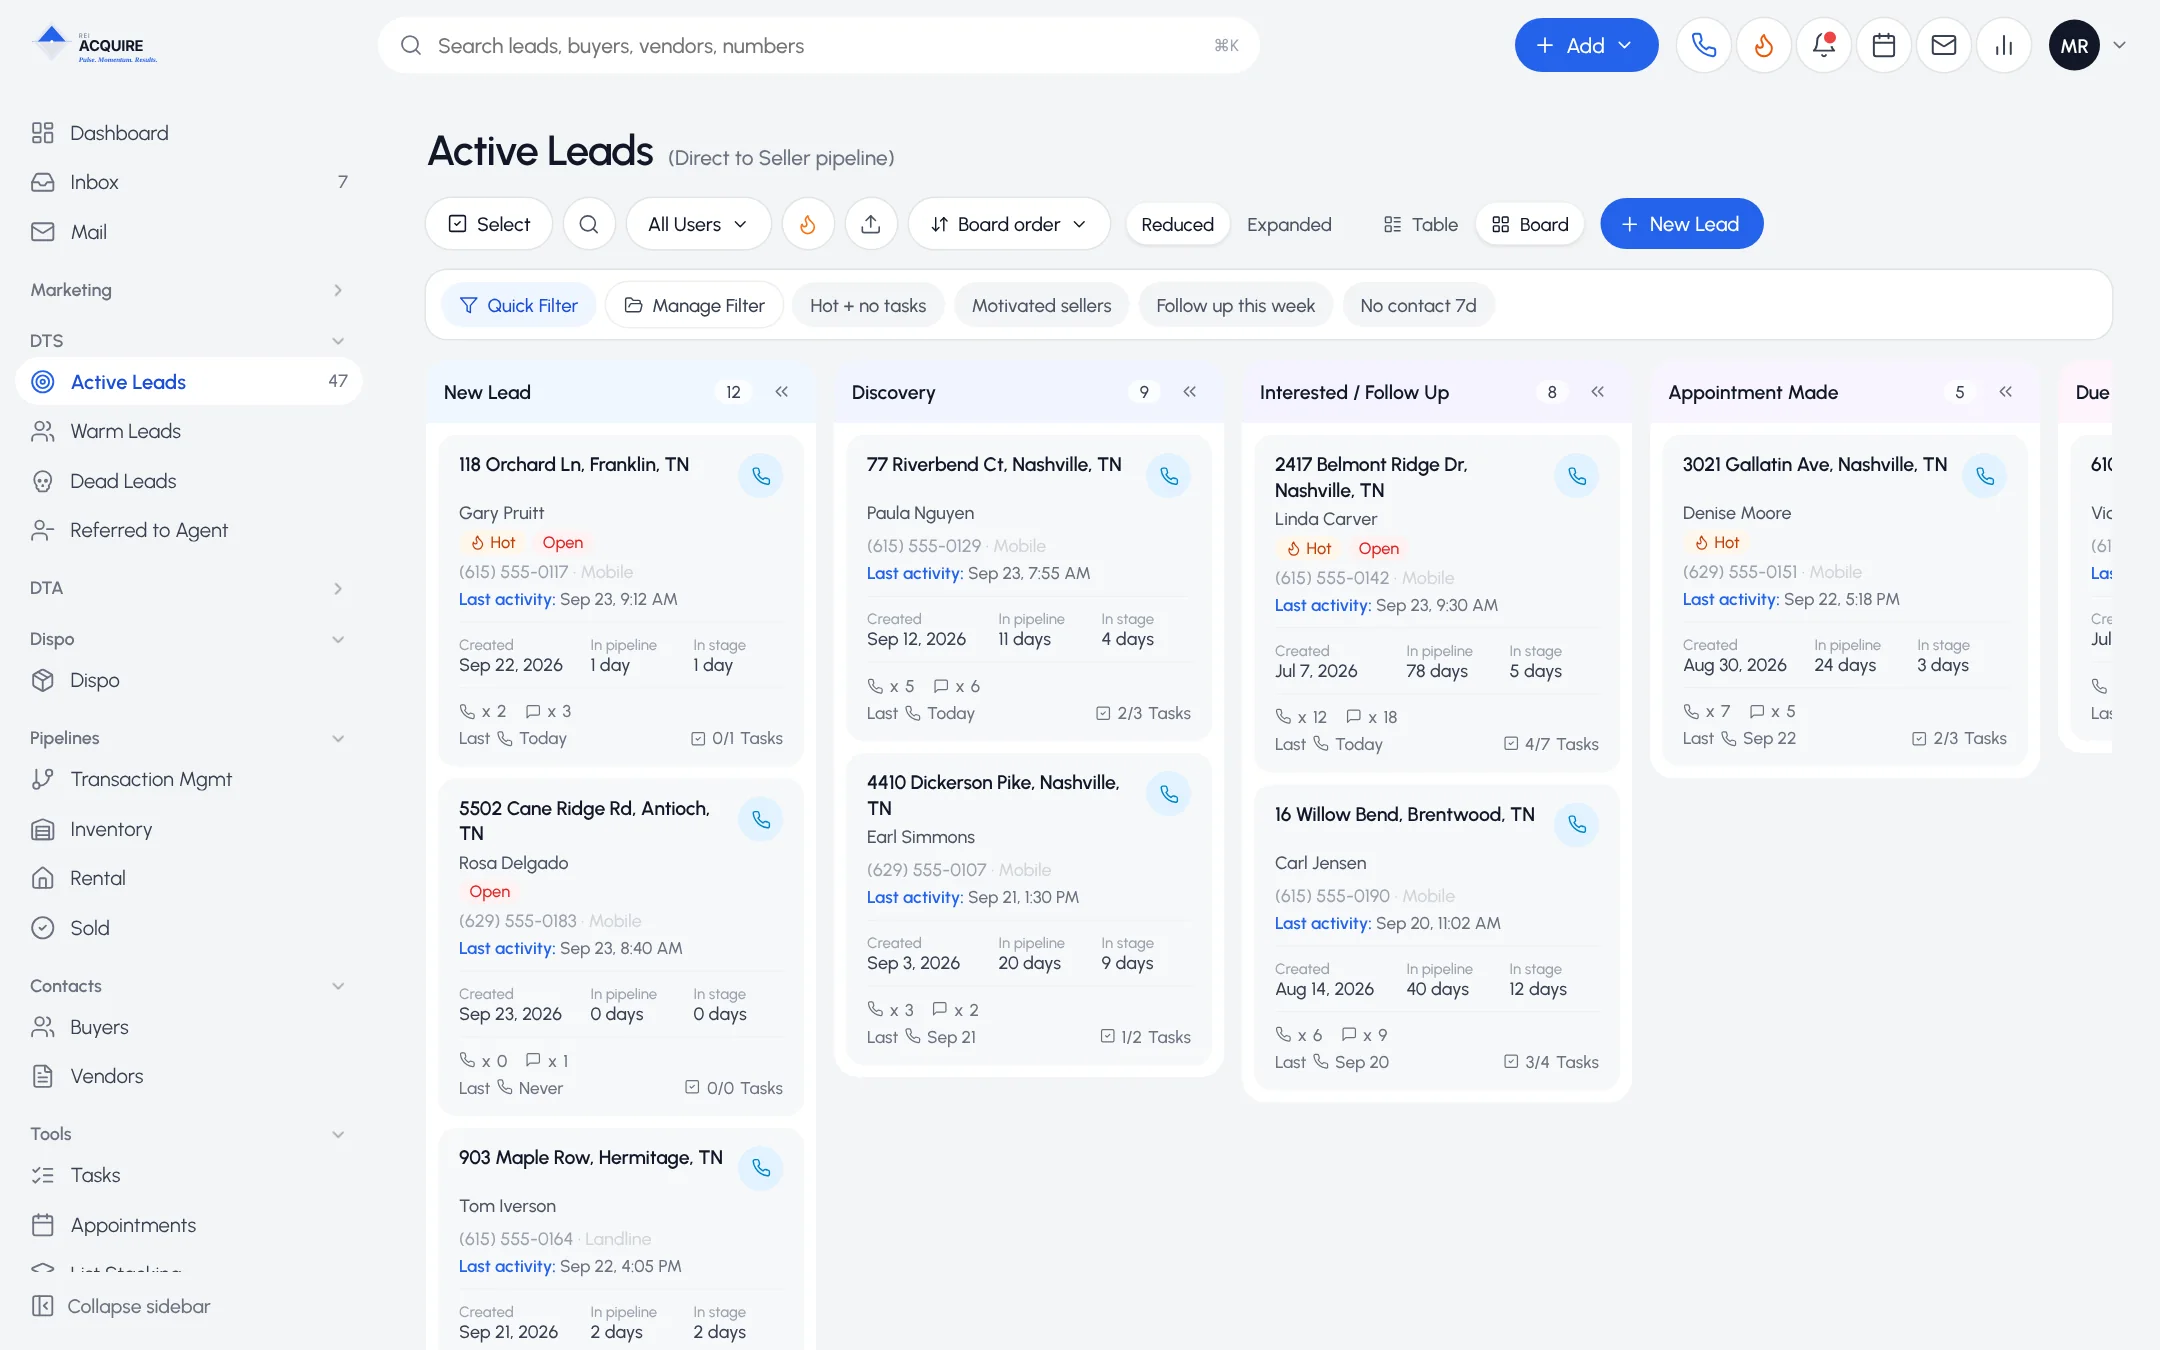Call Linda Carver at 2417 Belmont Ridge Dr

pos(1577,476)
